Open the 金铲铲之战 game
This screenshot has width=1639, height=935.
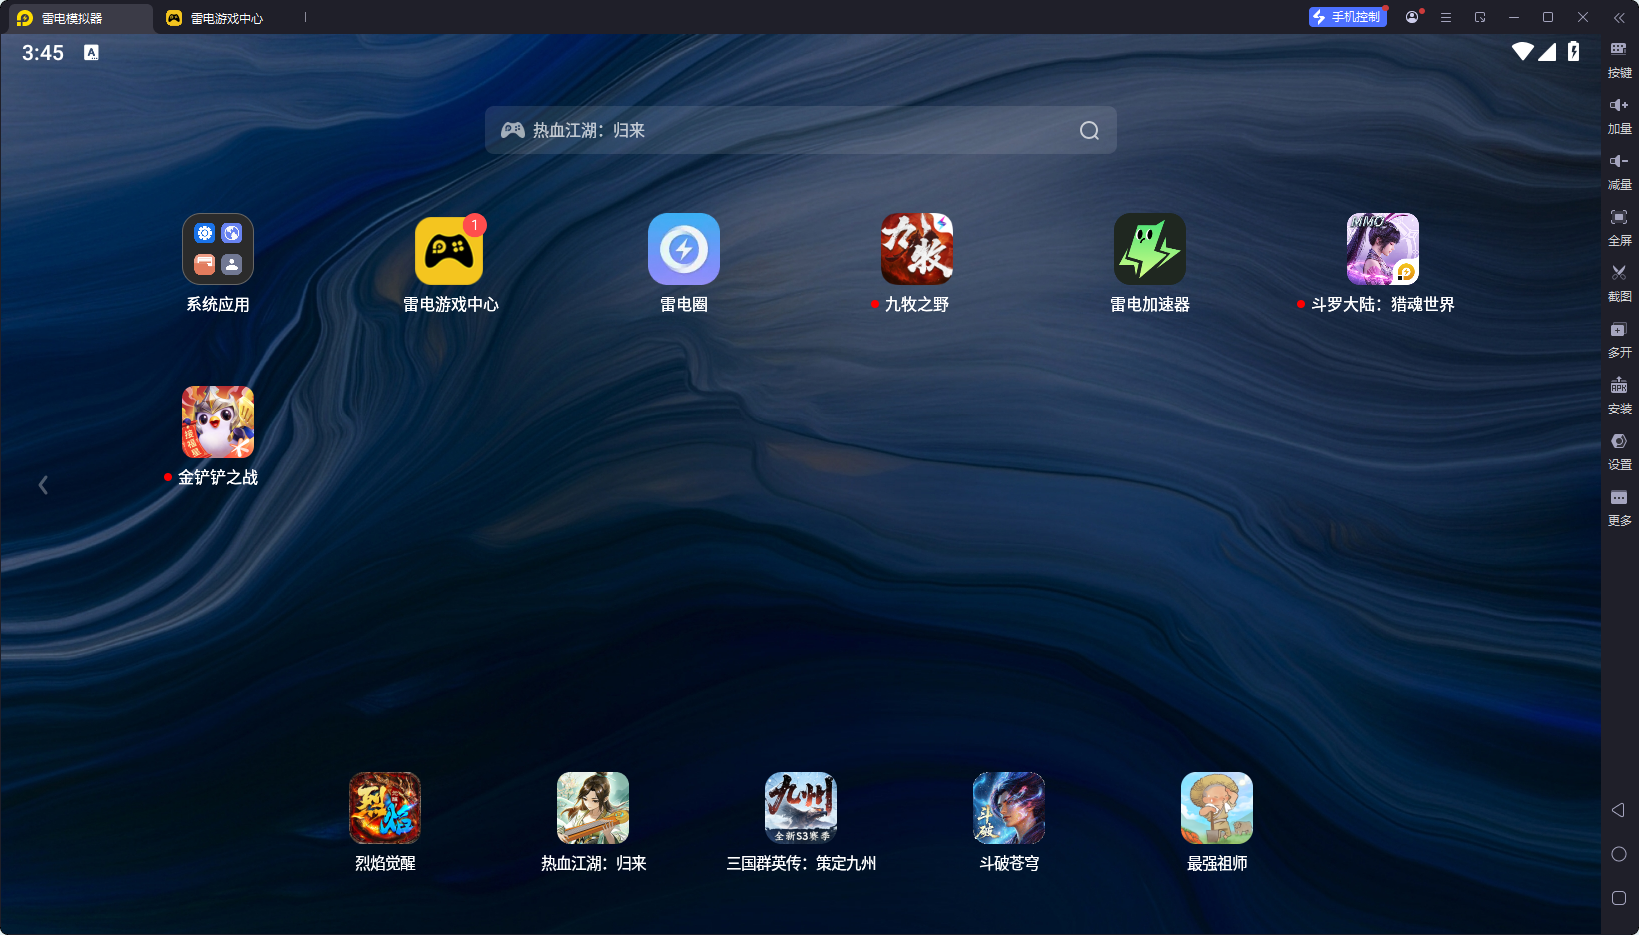(x=218, y=422)
